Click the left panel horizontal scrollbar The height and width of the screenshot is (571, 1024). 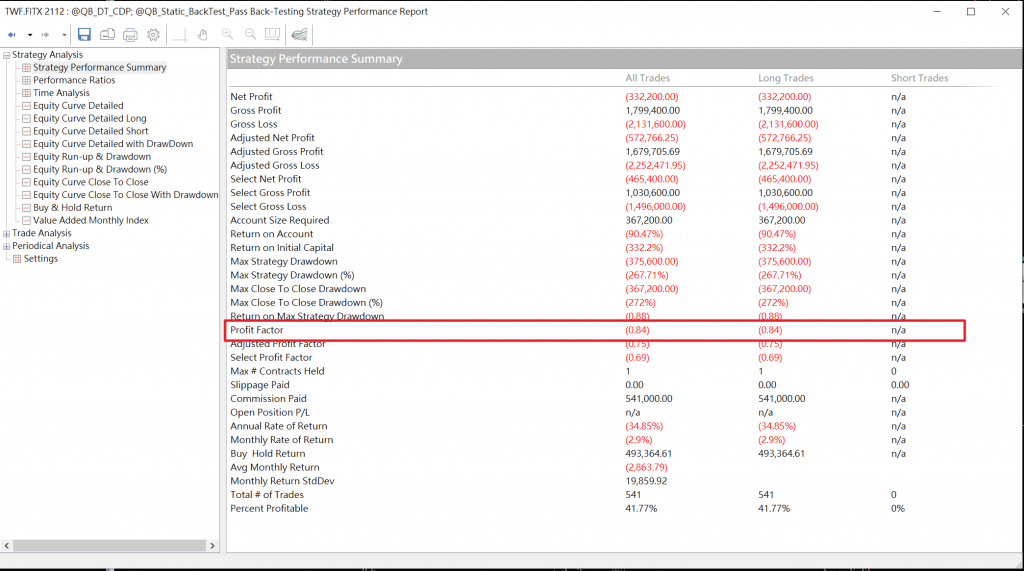click(x=110, y=546)
